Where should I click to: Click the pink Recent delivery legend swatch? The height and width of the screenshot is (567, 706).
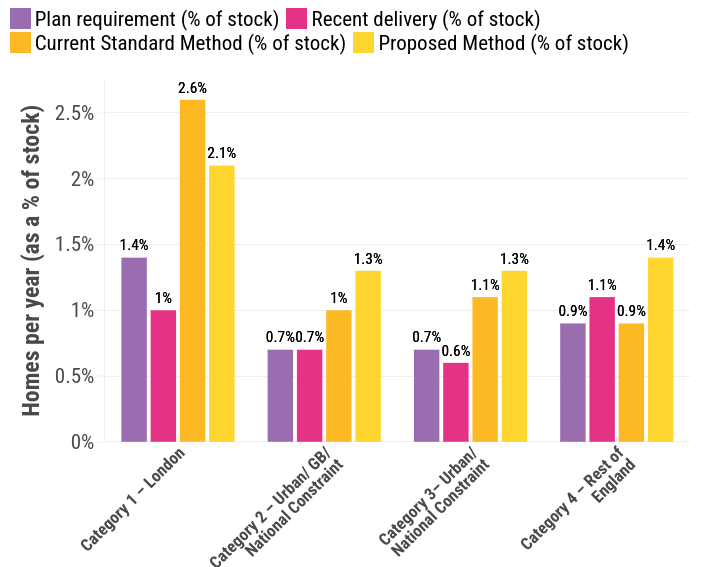pos(297,18)
